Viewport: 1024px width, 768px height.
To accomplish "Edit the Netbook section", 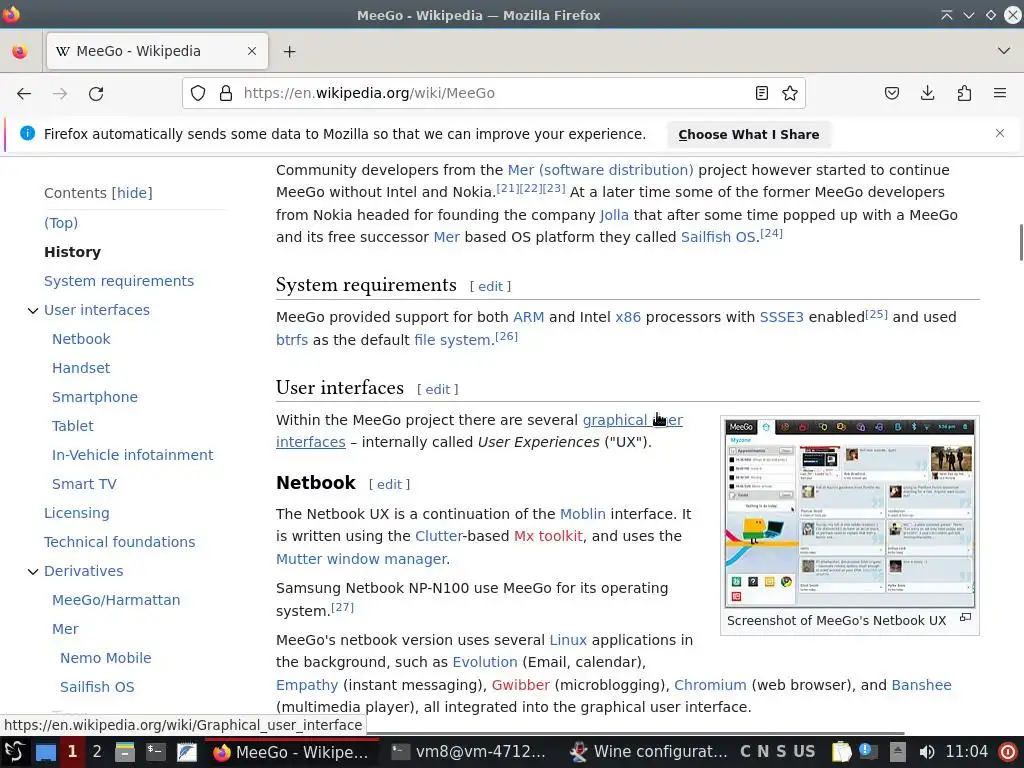I will pos(389,485).
